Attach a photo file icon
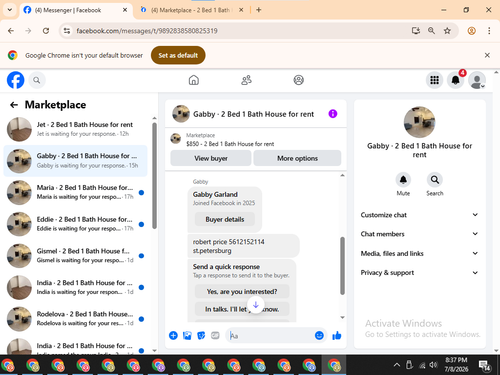 click(187, 335)
